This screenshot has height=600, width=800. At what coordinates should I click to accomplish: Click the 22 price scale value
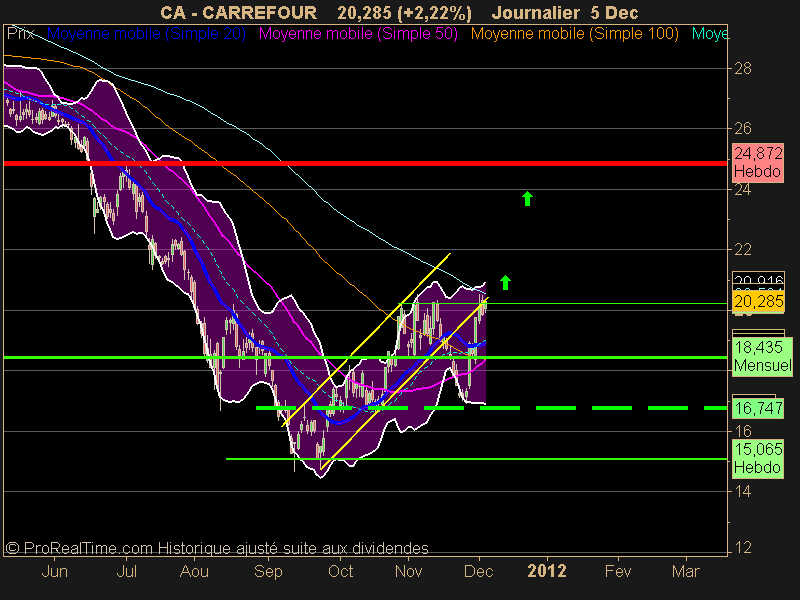click(743, 249)
